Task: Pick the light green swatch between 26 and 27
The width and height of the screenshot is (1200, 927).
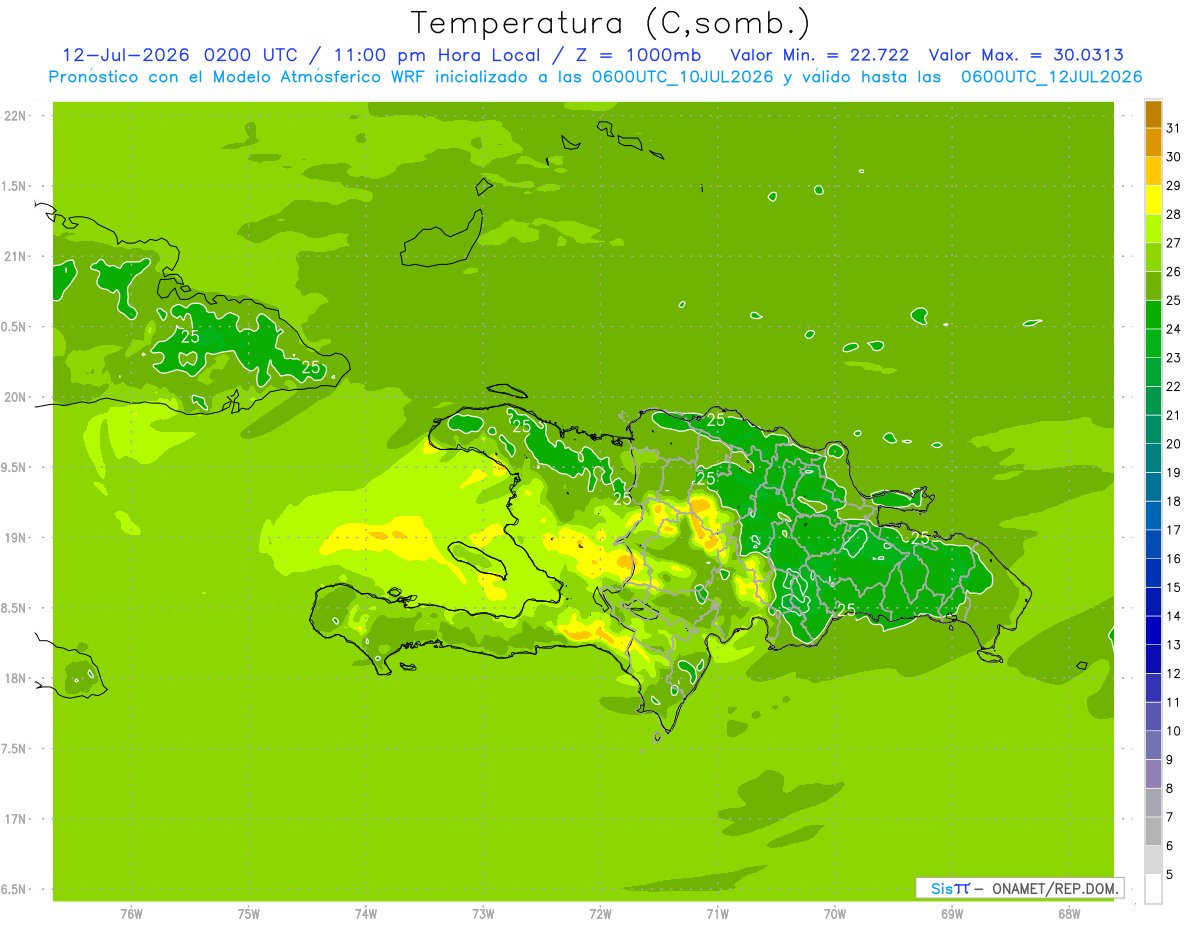Action: point(1153,258)
